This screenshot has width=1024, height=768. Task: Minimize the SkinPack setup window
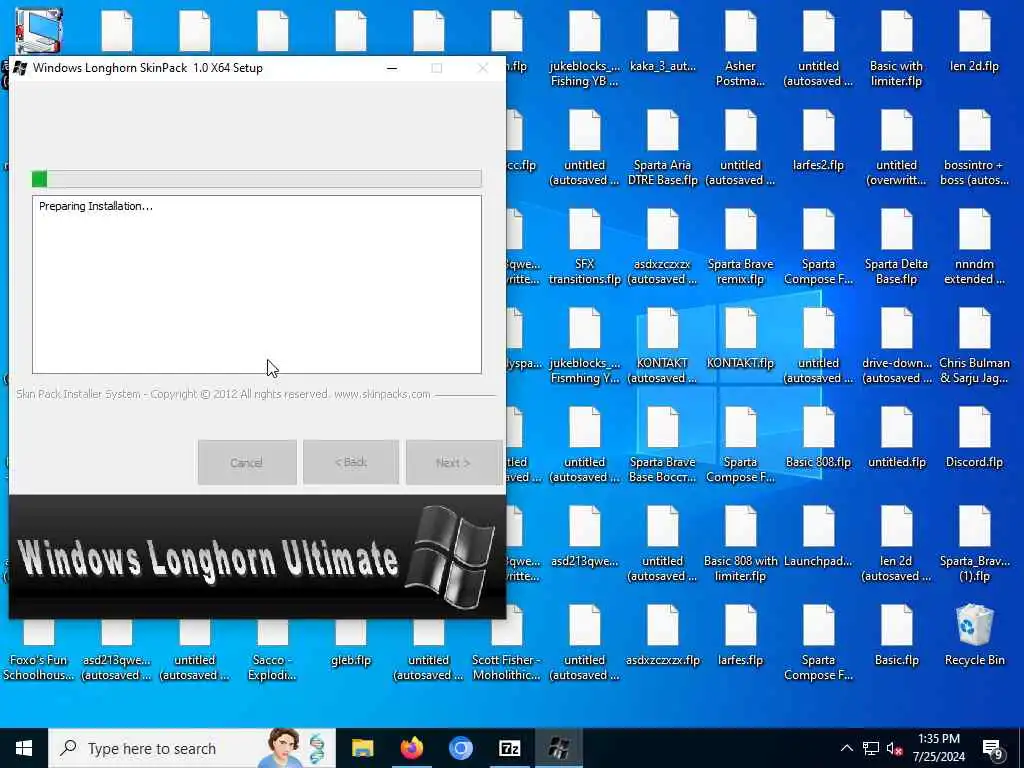pyautogui.click(x=392, y=68)
